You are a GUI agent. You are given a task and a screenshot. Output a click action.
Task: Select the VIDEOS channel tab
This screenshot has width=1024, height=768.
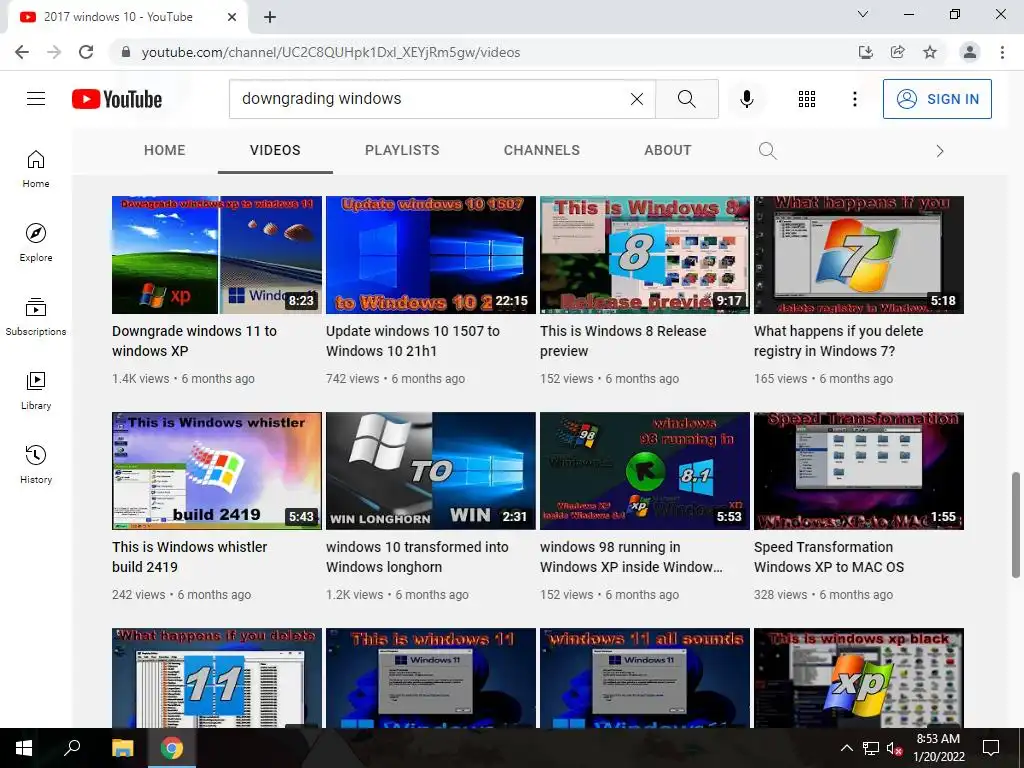click(x=275, y=150)
